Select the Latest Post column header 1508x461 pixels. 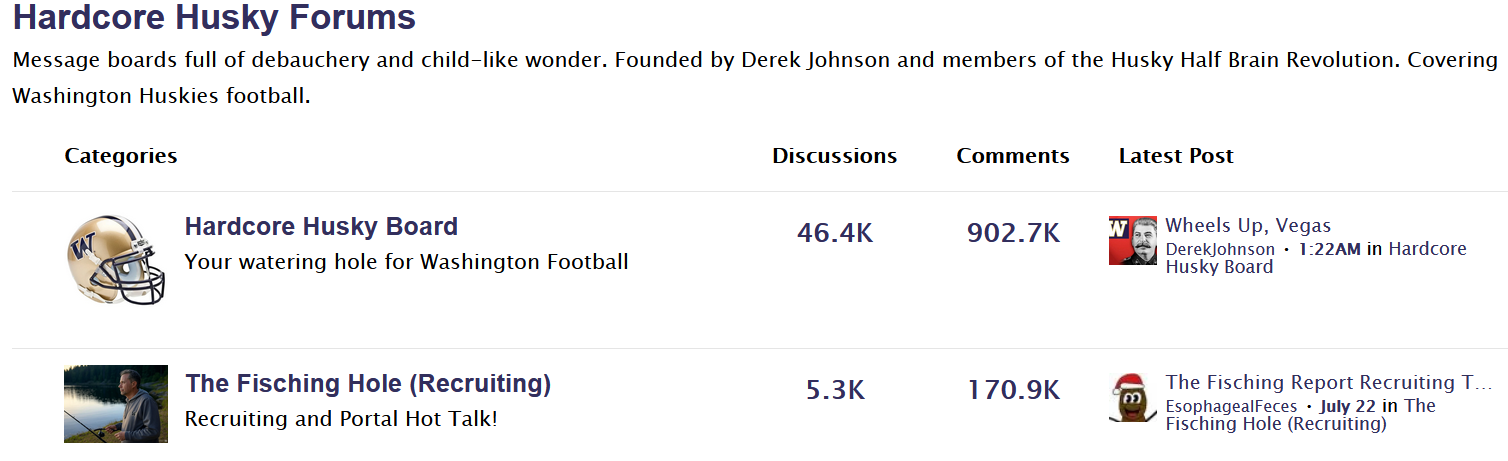(x=1176, y=156)
